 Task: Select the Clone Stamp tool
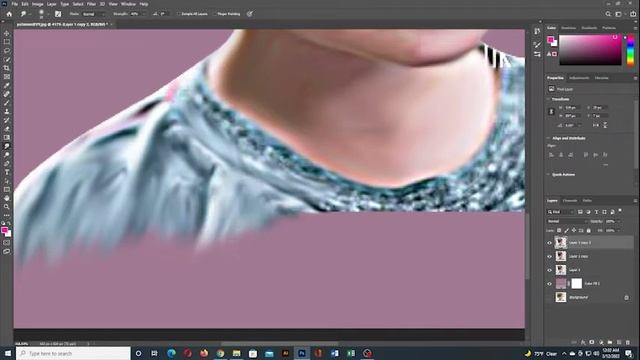pos(7,111)
